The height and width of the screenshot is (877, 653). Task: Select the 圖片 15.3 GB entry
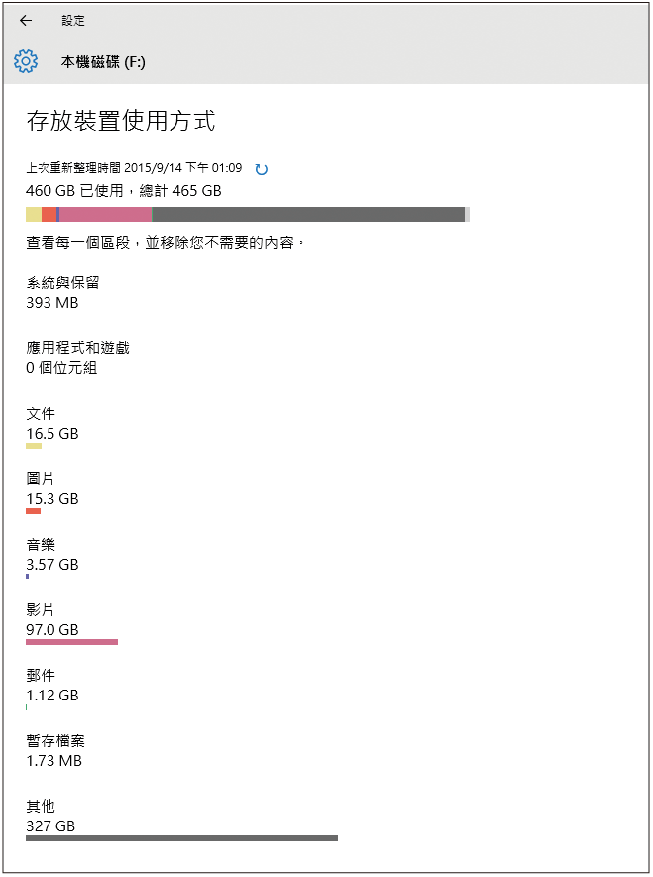[x=52, y=489]
